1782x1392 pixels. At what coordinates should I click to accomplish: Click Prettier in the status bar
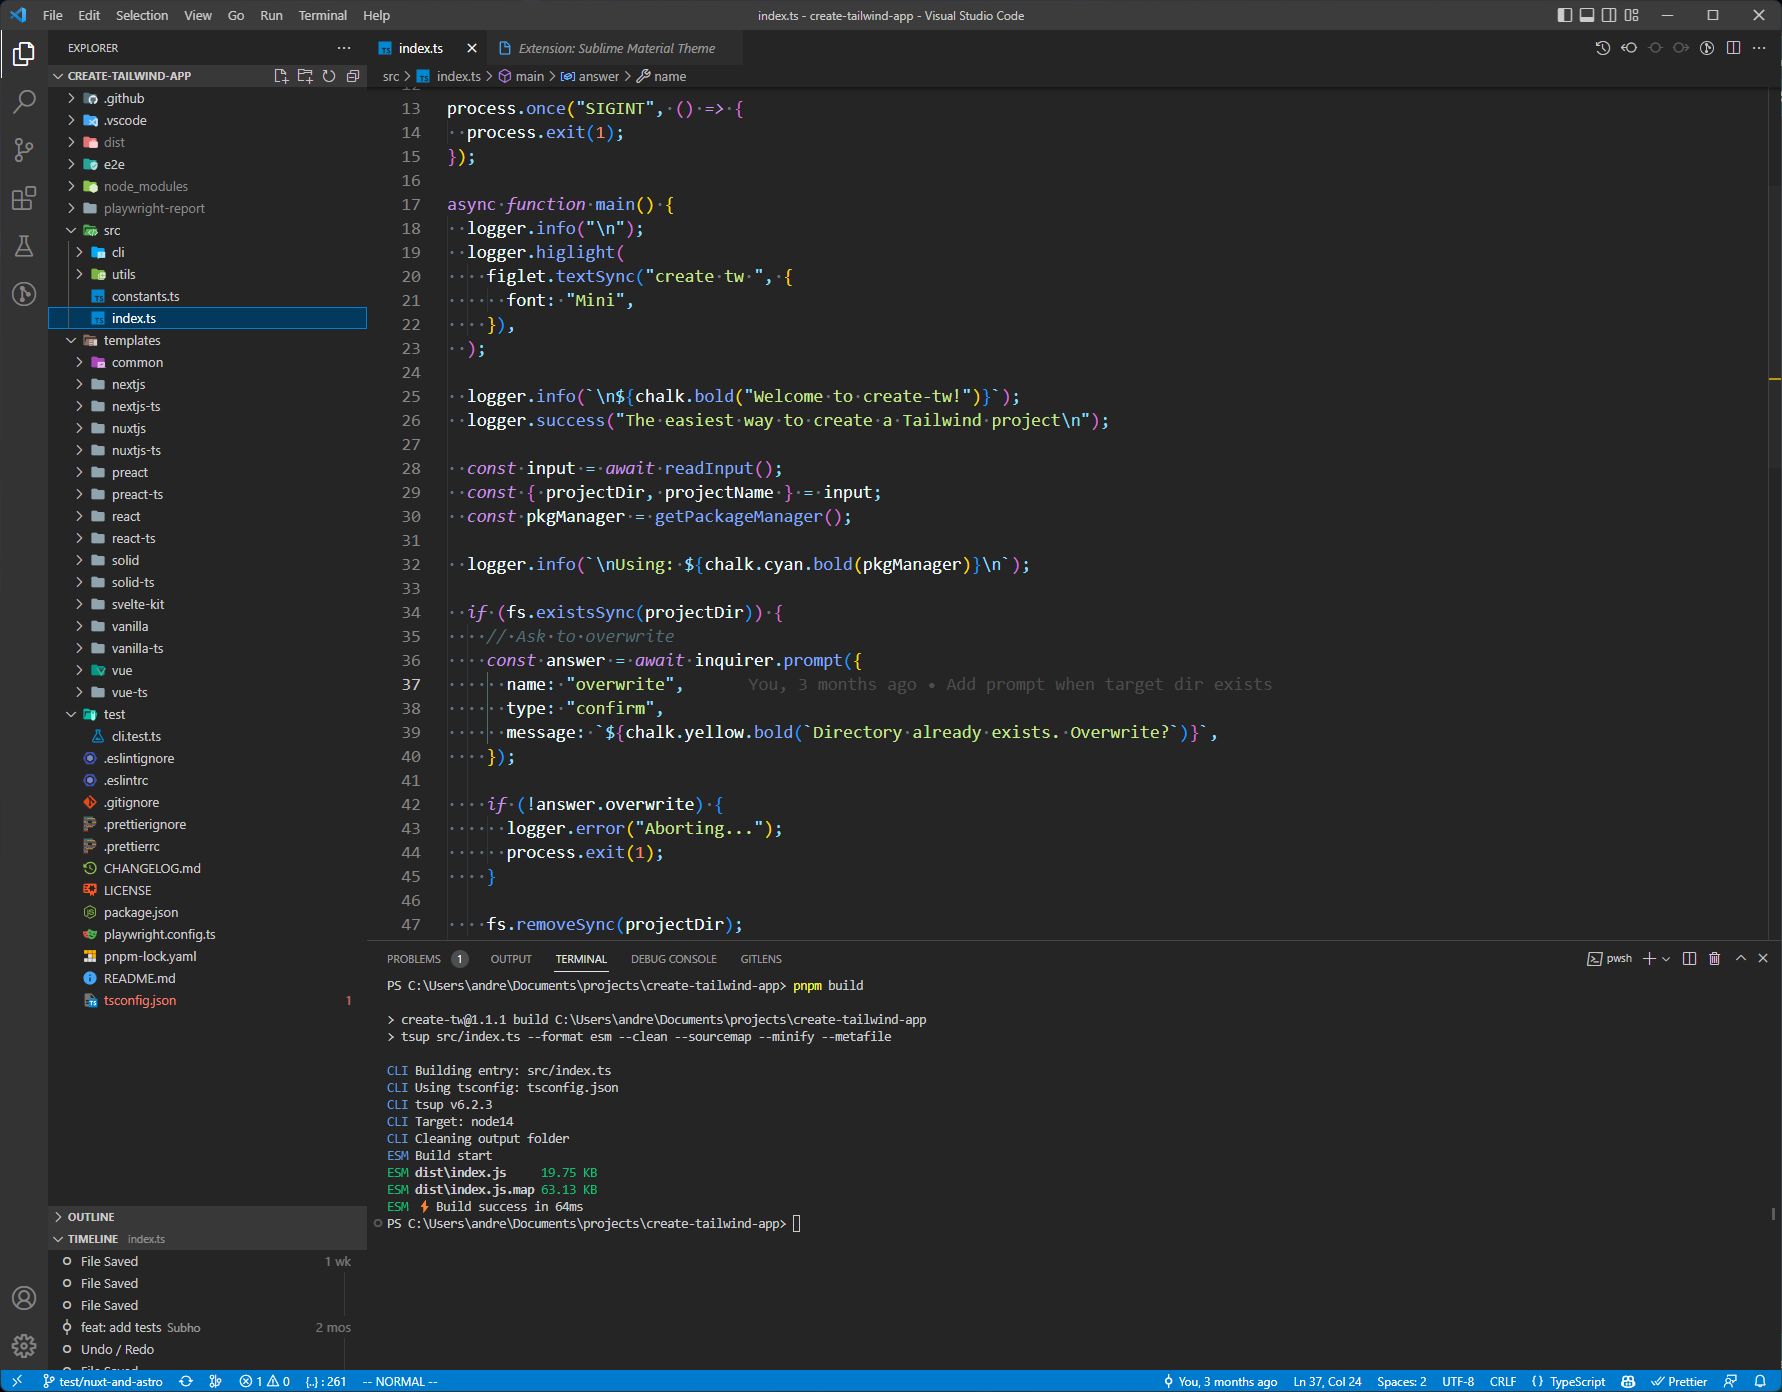tap(1683, 1381)
